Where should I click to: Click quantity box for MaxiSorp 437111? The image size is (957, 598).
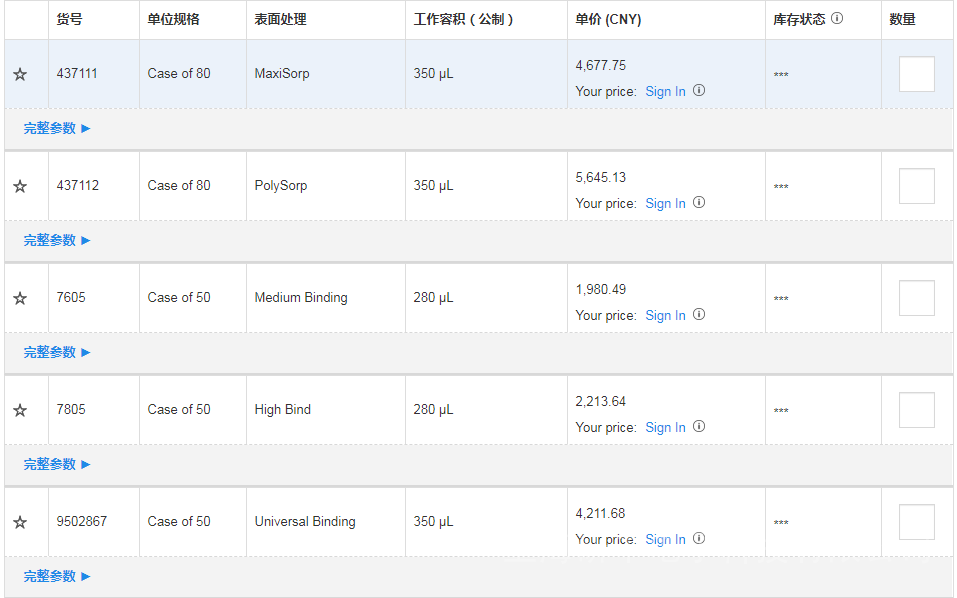pos(916,74)
